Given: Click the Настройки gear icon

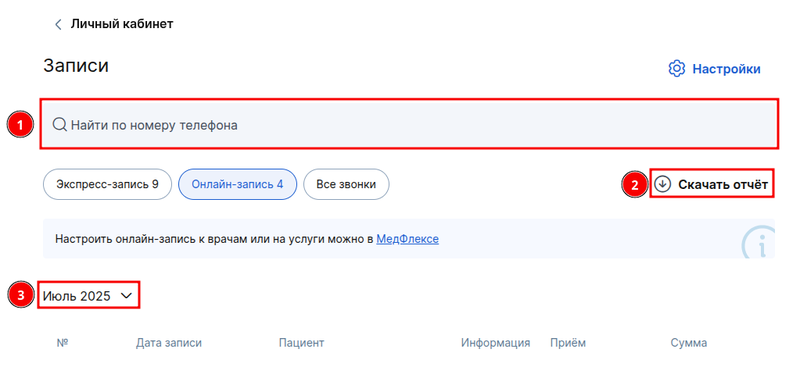Looking at the screenshot, I should point(677,68).
